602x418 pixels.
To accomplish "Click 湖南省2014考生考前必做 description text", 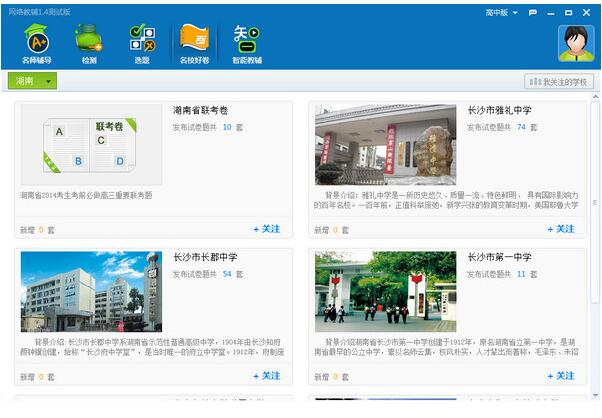I will point(86,195).
